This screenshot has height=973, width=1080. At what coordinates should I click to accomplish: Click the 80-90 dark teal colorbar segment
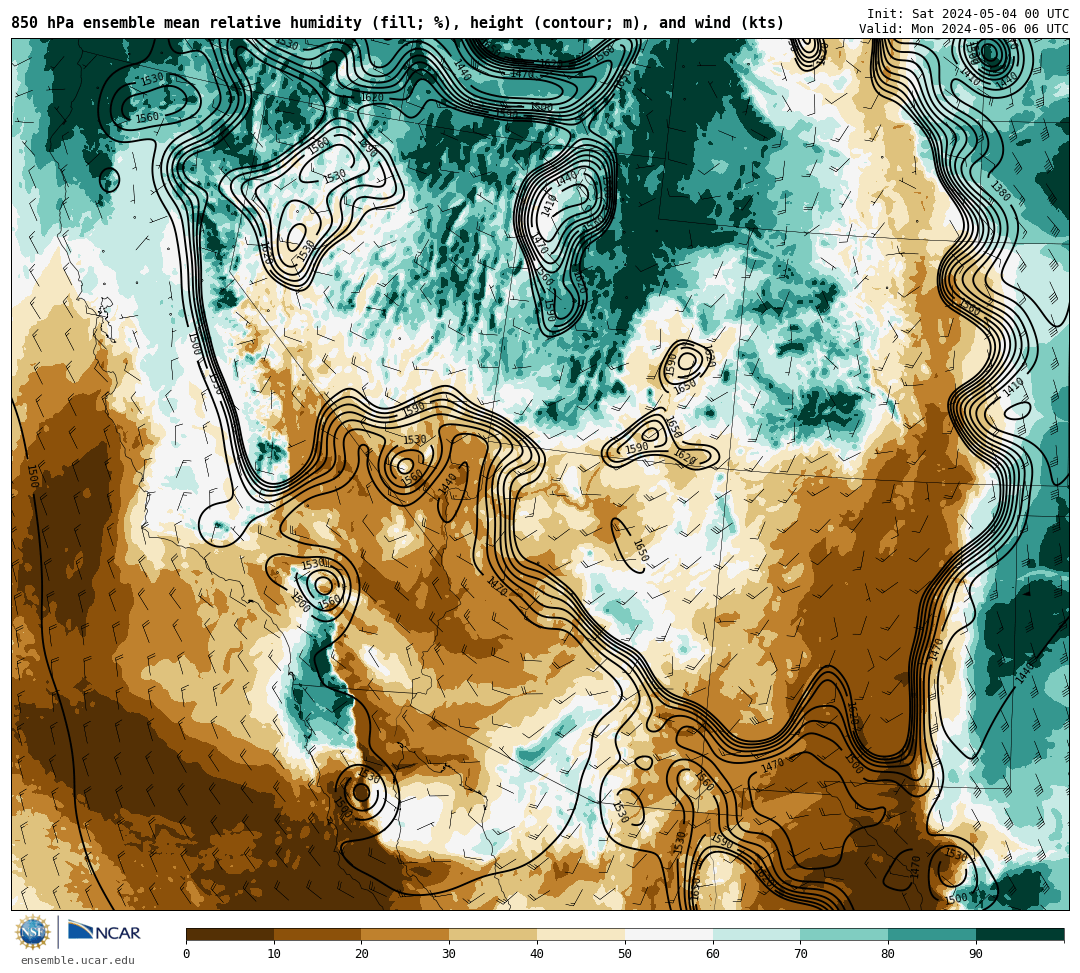(x=933, y=934)
